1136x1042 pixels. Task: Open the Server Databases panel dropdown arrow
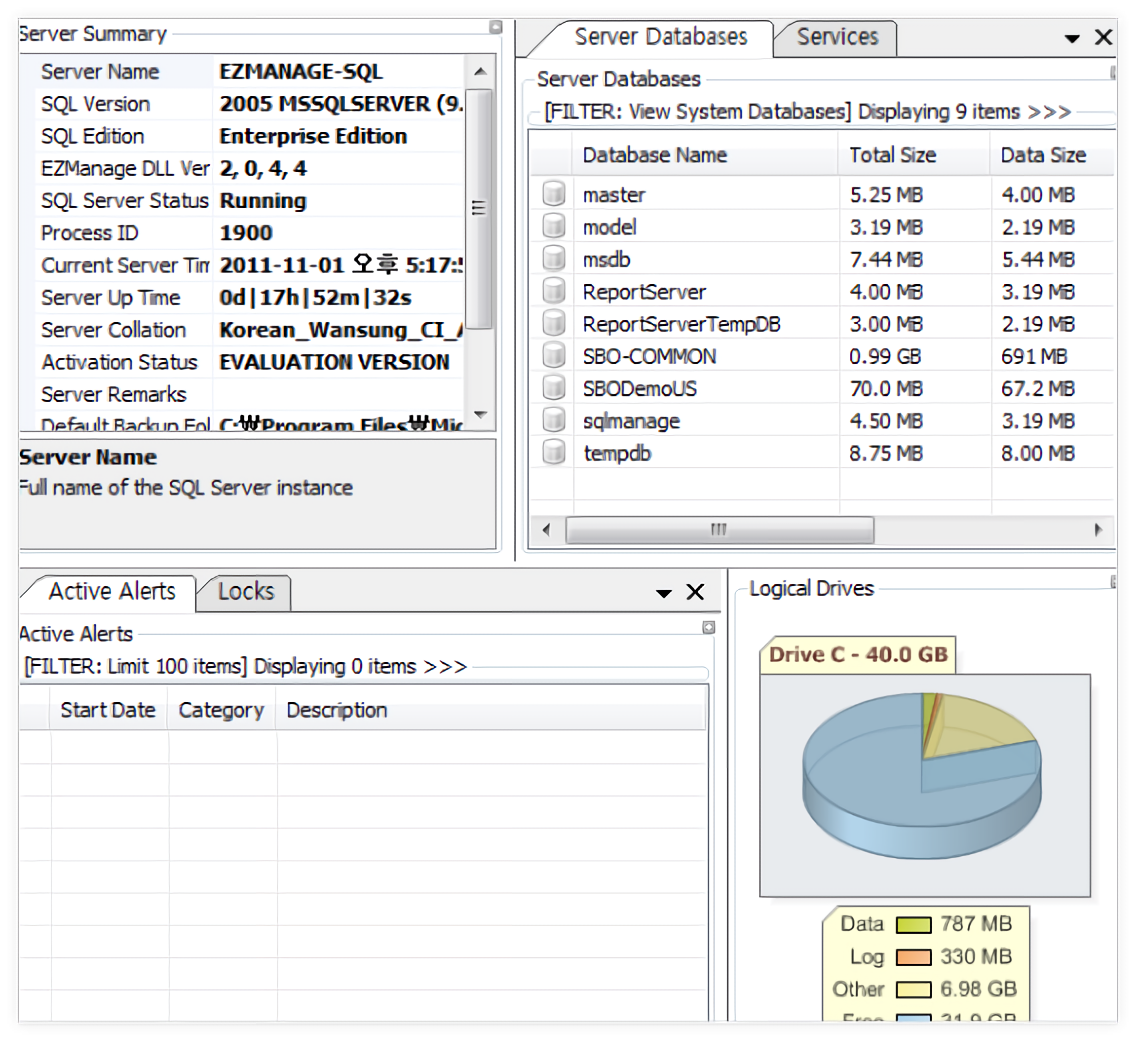(1072, 39)
